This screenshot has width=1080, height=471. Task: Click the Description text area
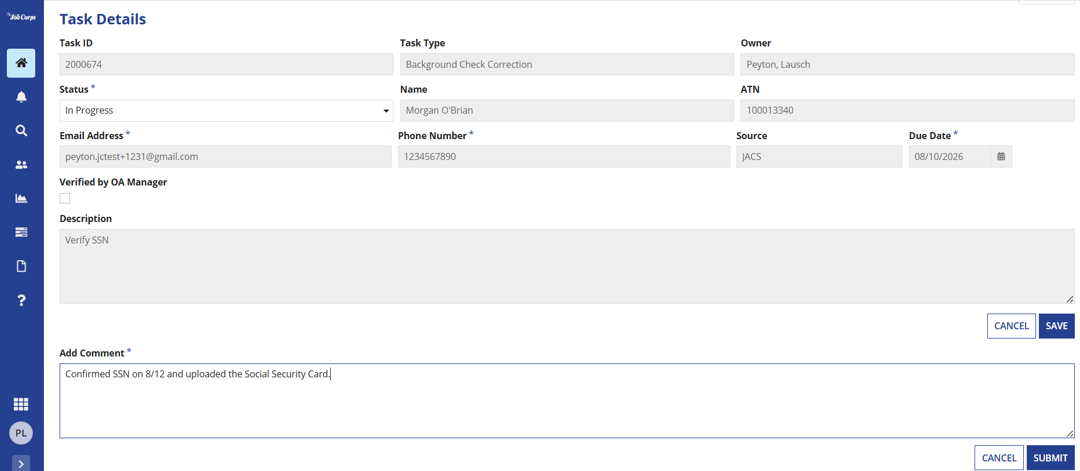pos(567,266)
